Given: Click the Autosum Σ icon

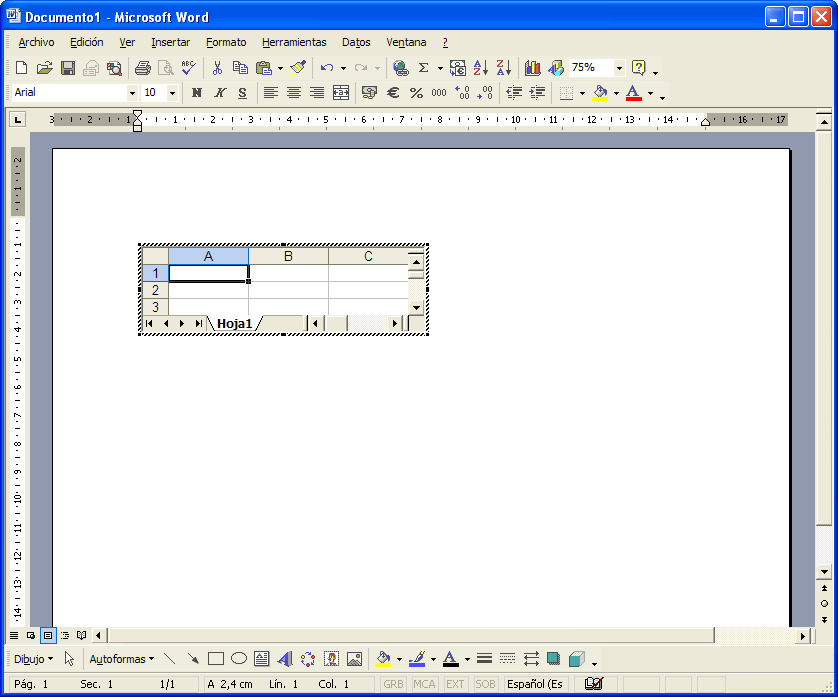Looking at the screenshot, I should coord(423,68).
